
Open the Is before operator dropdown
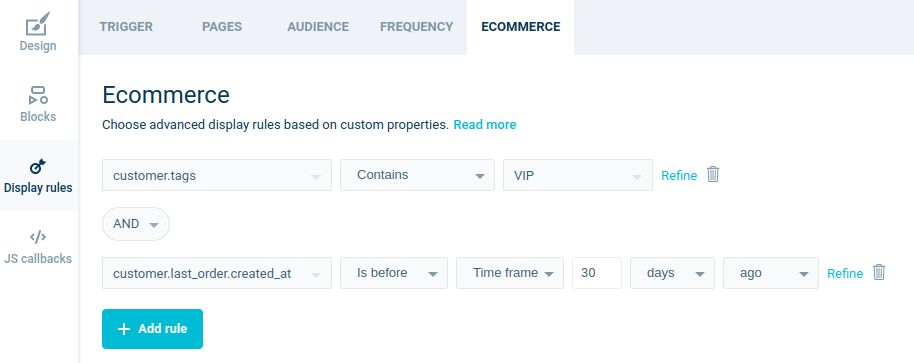(394, 273)
